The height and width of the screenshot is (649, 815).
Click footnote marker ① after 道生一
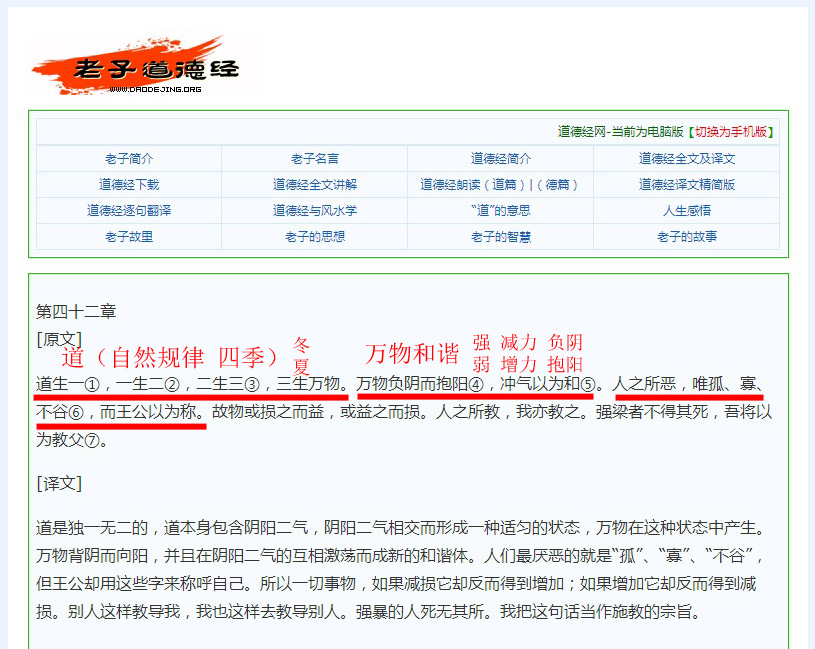(91, 385)
